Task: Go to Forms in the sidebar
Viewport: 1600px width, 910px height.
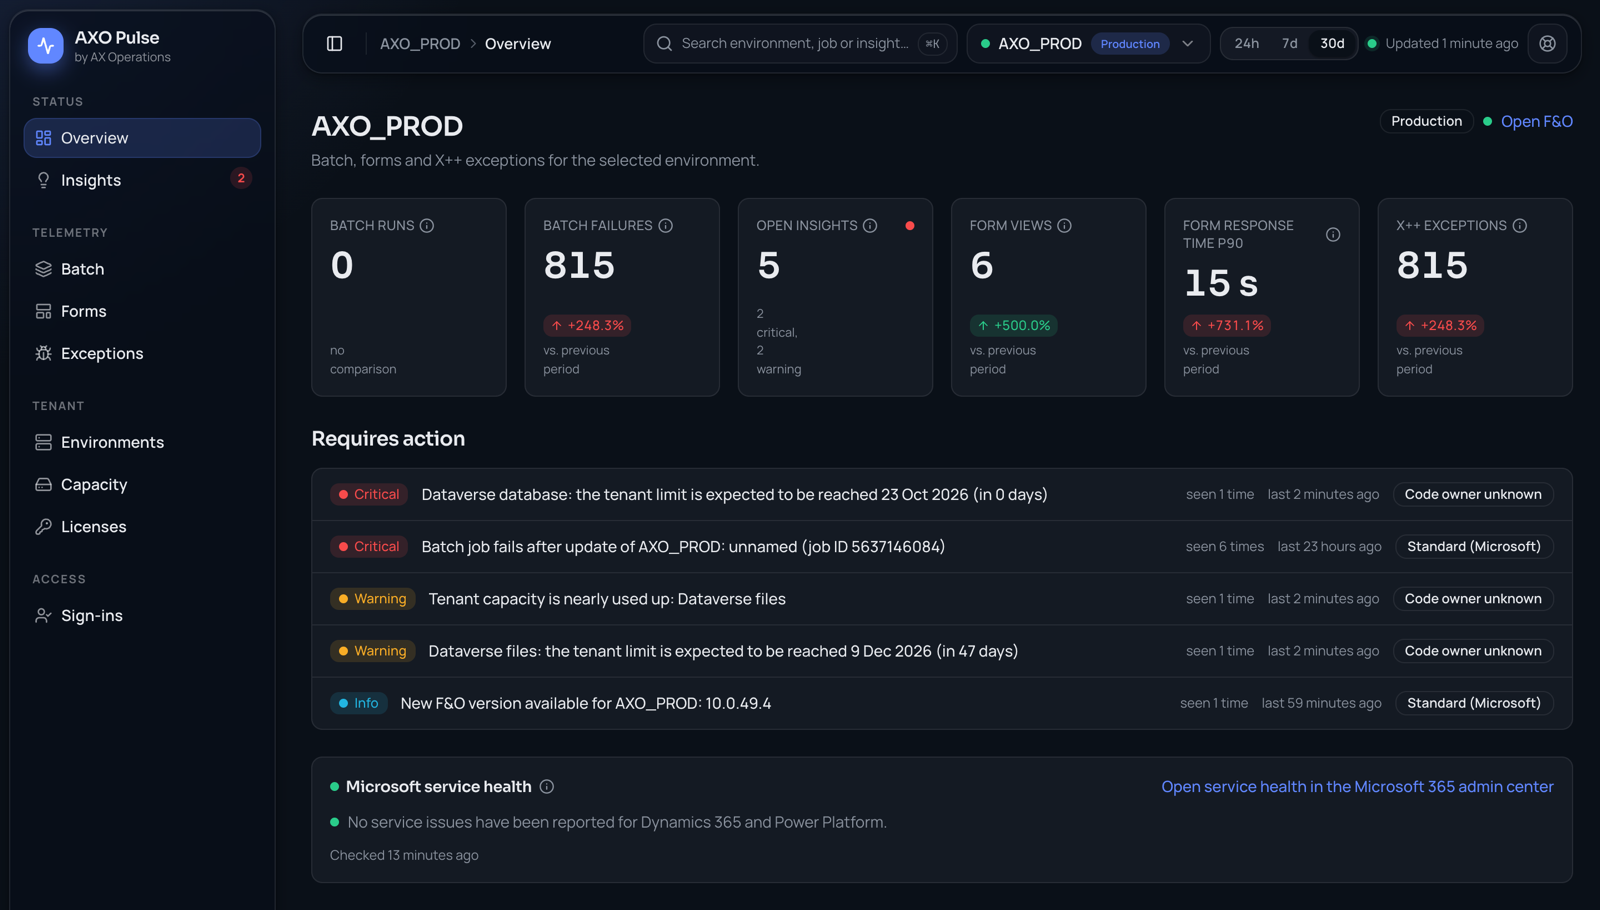Action: pyautogui.click(x=142, y=311)
